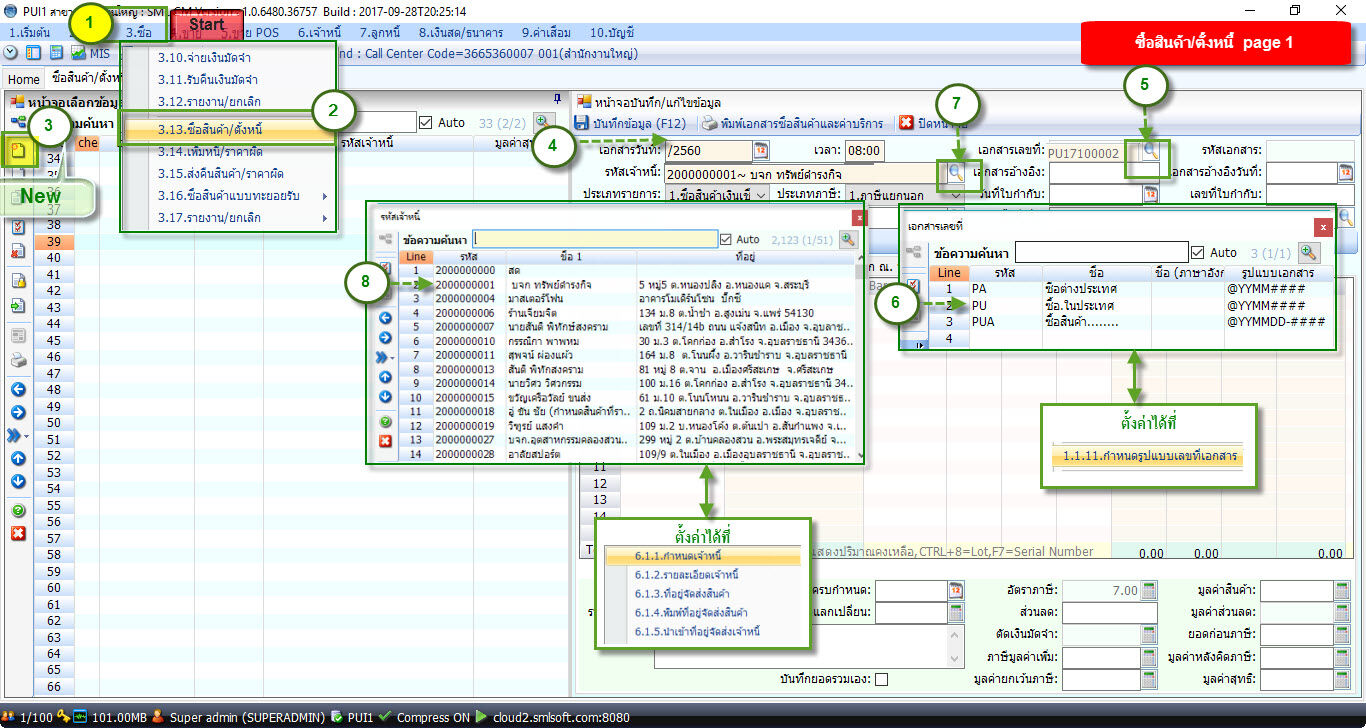Image resolution: width=1366 pixels, height=728 pixels.
Task: Open calendar beside เอกสารวันที่ date field
Action: tap(761, 151)
